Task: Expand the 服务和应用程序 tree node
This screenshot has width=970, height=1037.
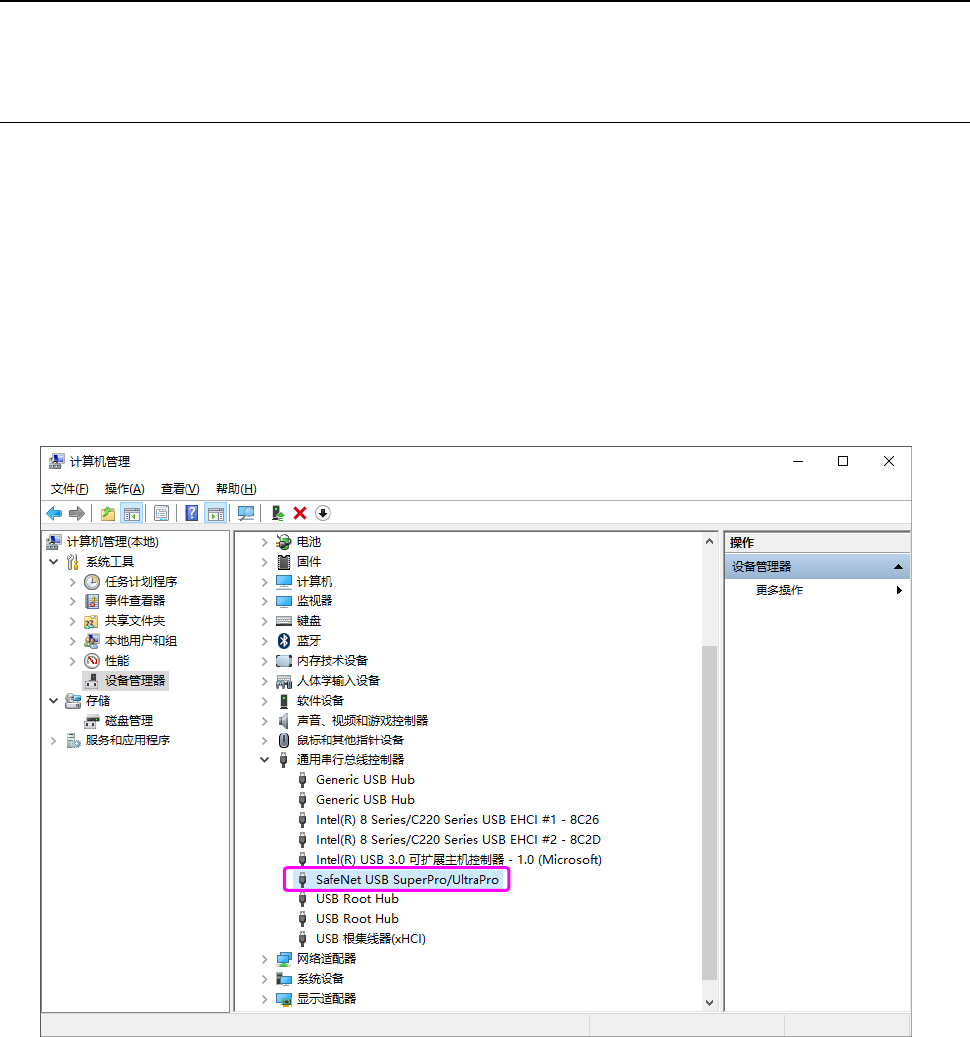Action: tap(54, 741)
